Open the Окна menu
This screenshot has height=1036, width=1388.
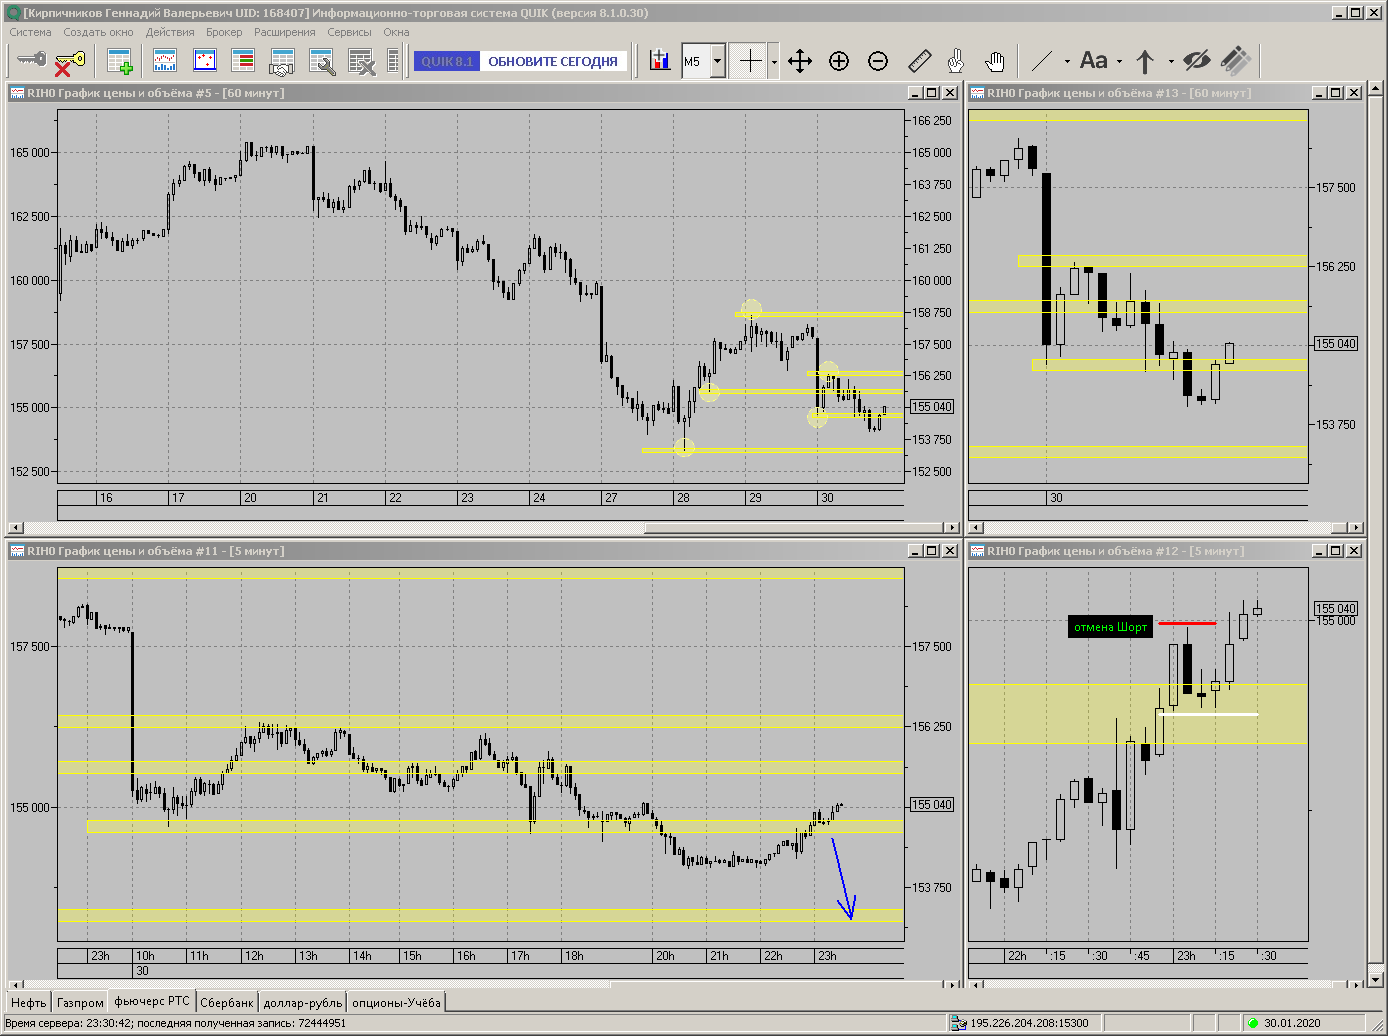(396, 32)
